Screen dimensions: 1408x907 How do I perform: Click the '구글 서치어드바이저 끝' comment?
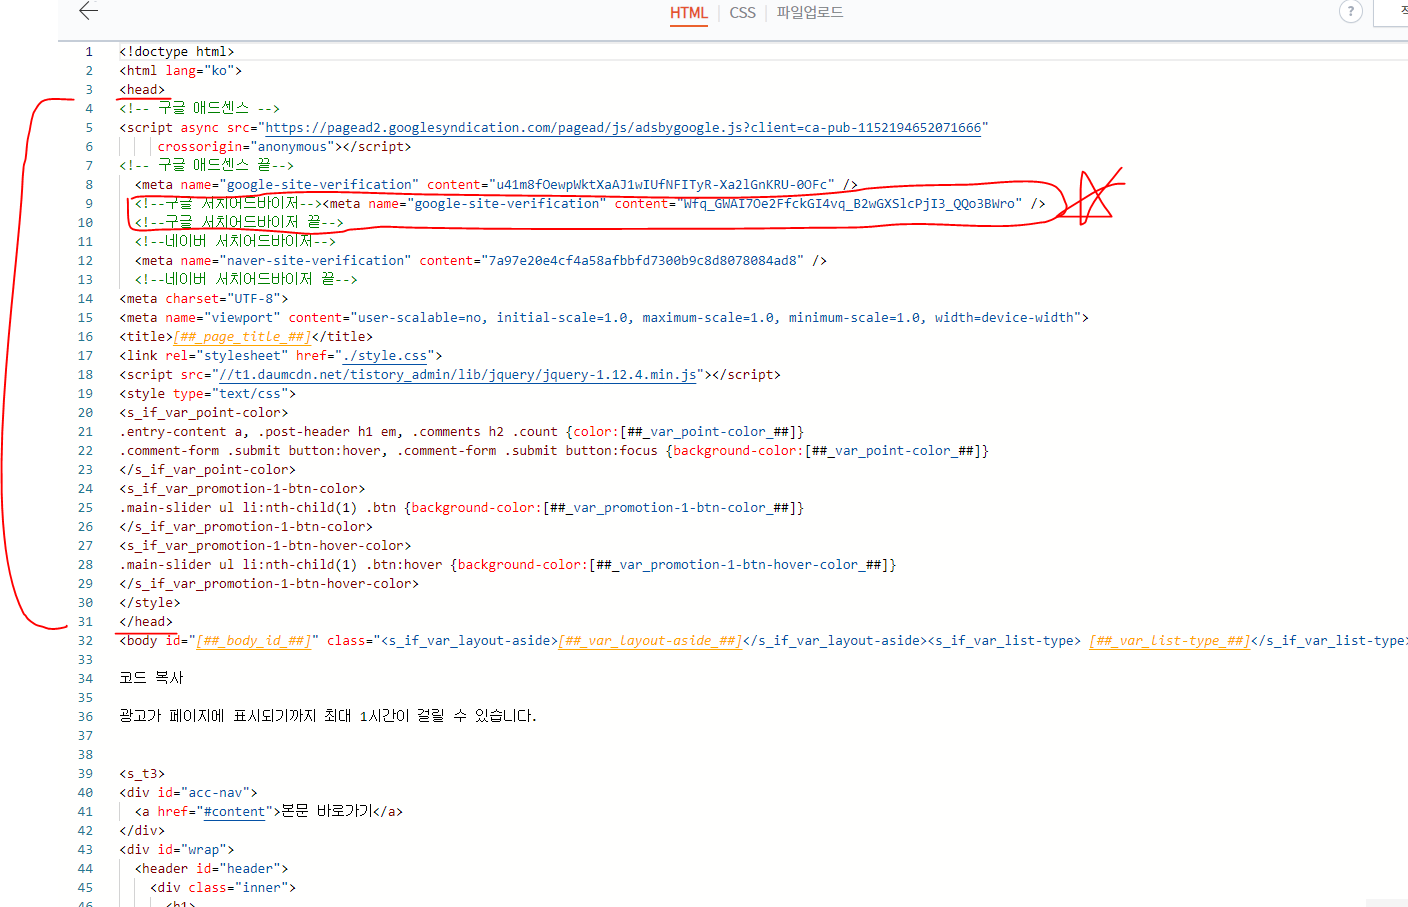coord(239,223)
